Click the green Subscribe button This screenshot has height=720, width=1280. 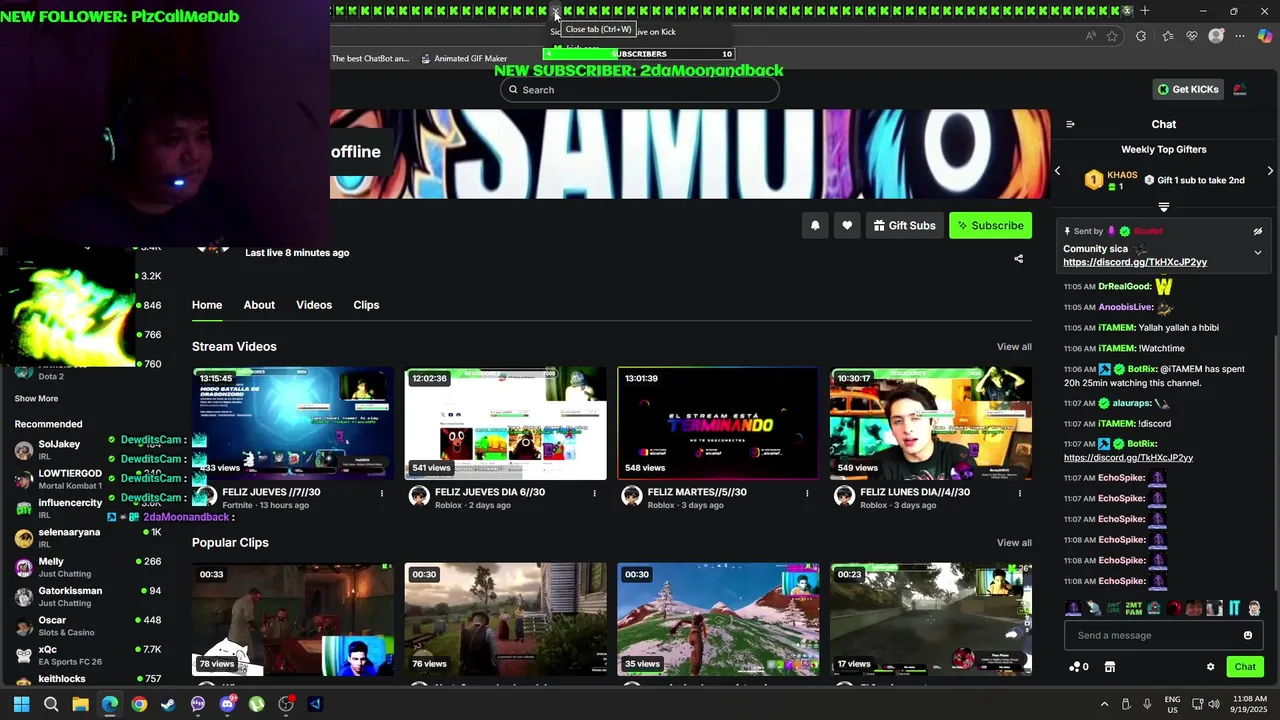pyautogui.click(x=990, y=226)
